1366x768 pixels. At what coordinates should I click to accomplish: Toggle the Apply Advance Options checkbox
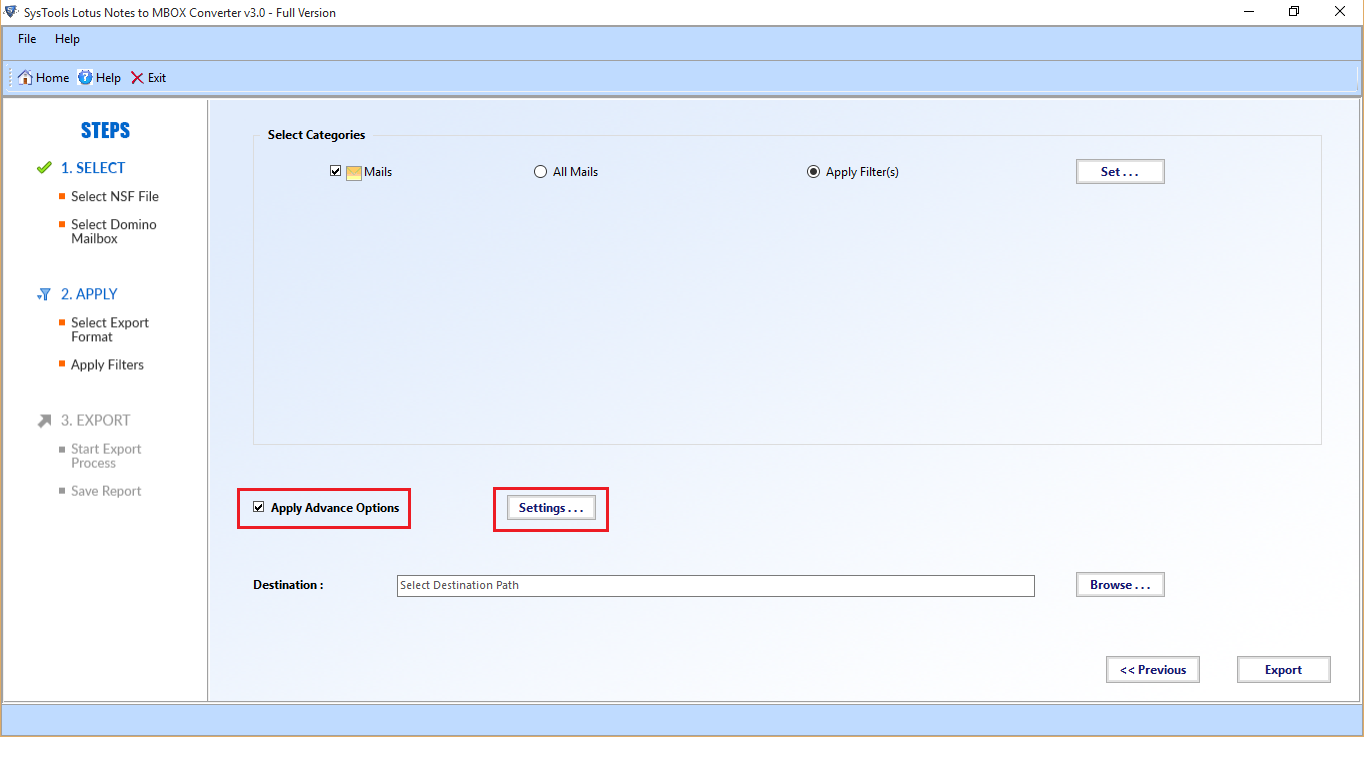tap(259, 507)
